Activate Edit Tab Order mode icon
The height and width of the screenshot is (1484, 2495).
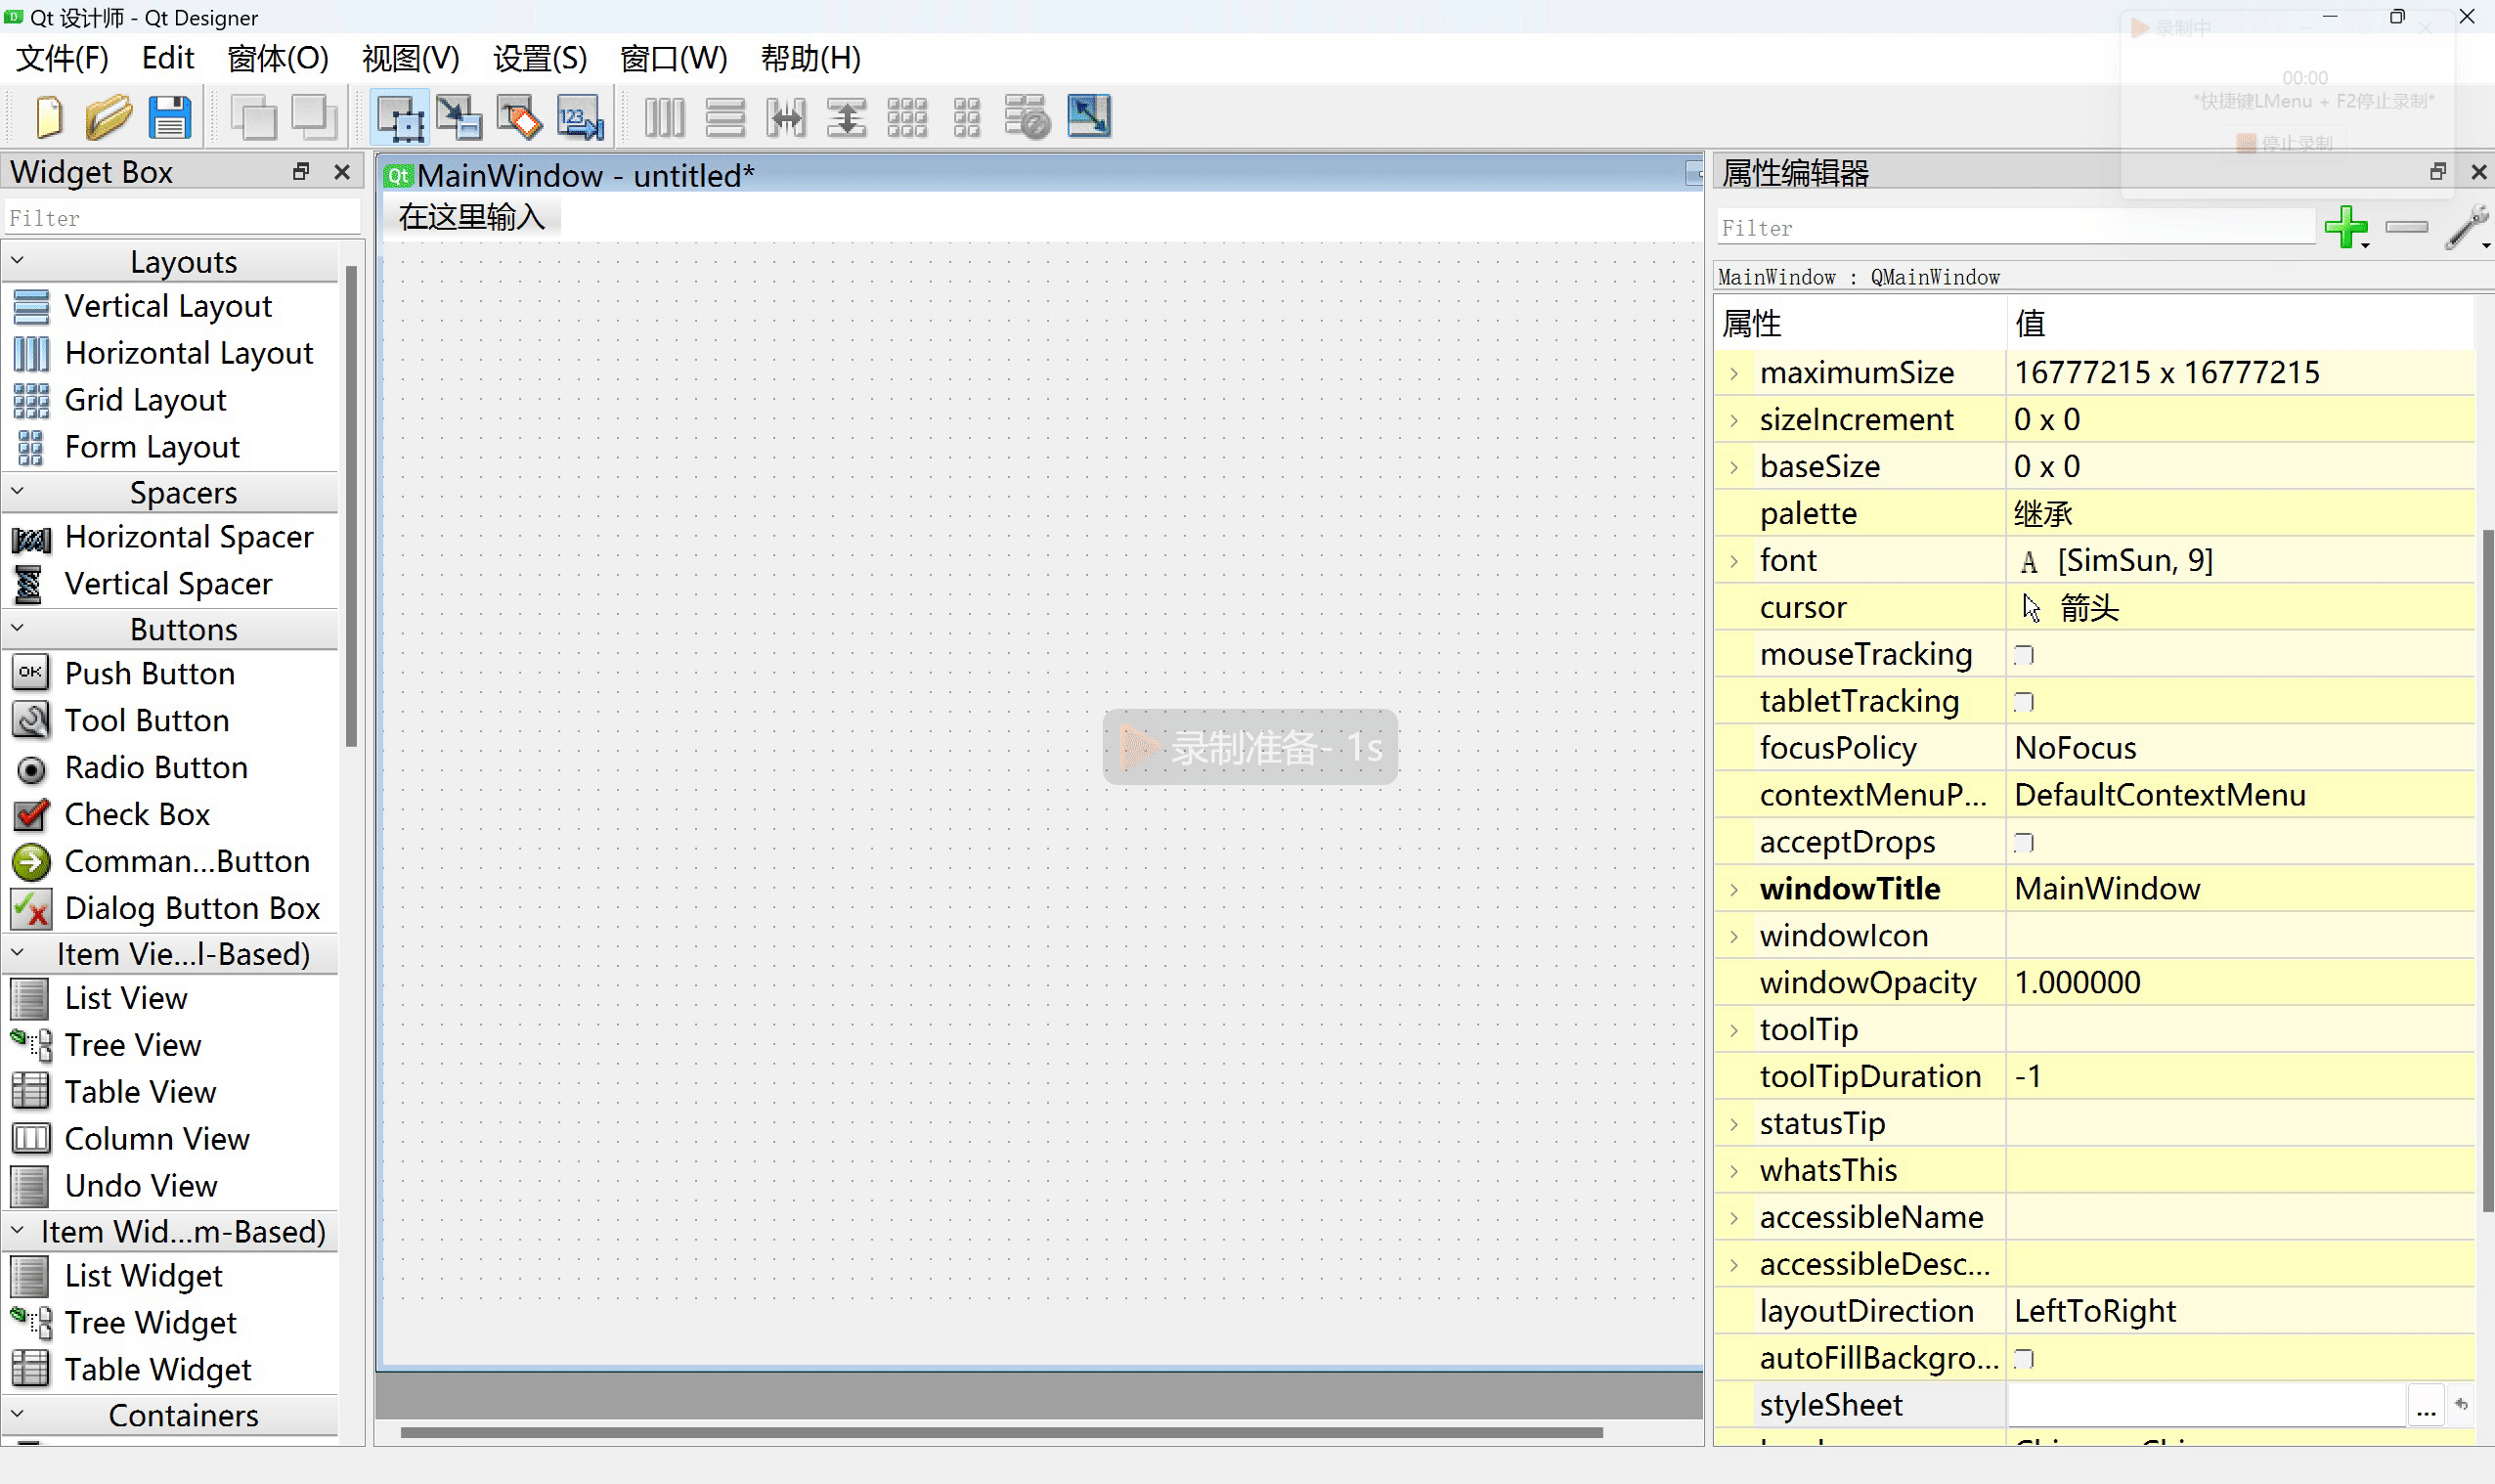click(x=580, y=117)
